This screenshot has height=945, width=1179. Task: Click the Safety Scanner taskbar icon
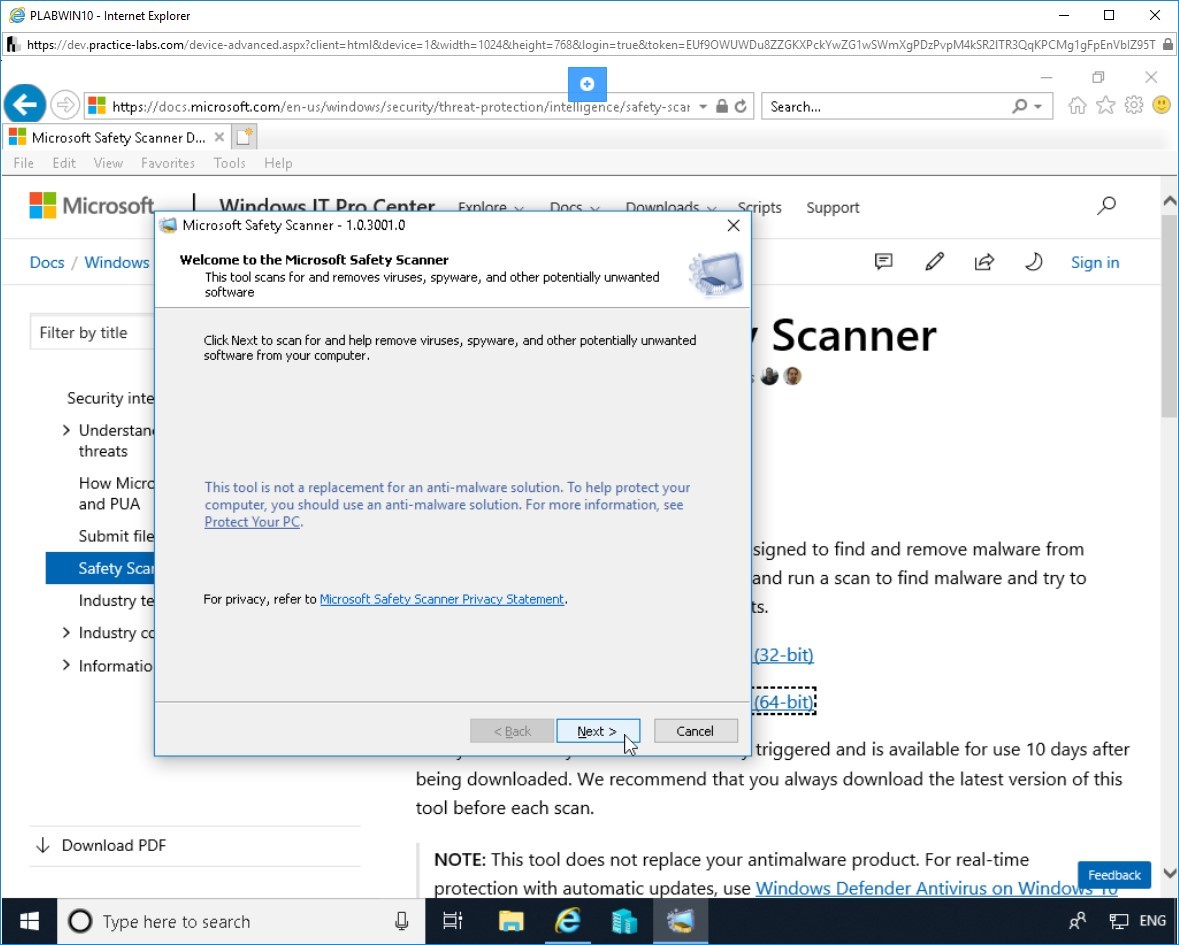[680, 921]
